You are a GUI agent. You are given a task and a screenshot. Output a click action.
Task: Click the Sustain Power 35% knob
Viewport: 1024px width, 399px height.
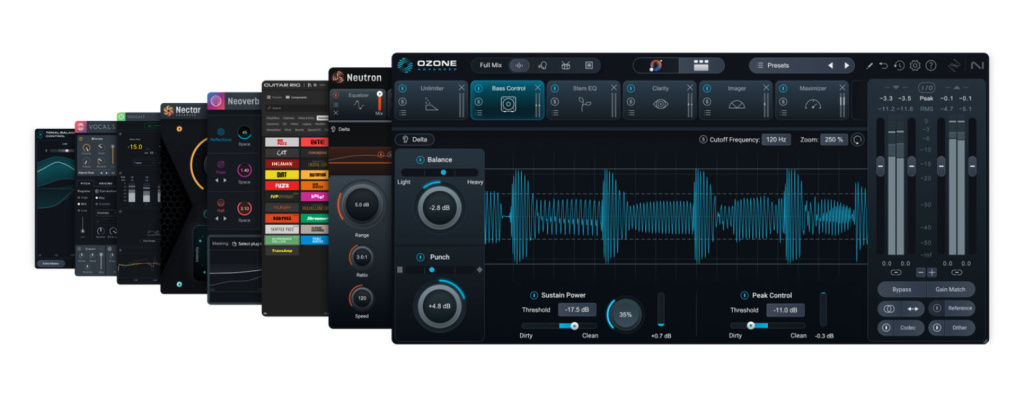(625, 315)
